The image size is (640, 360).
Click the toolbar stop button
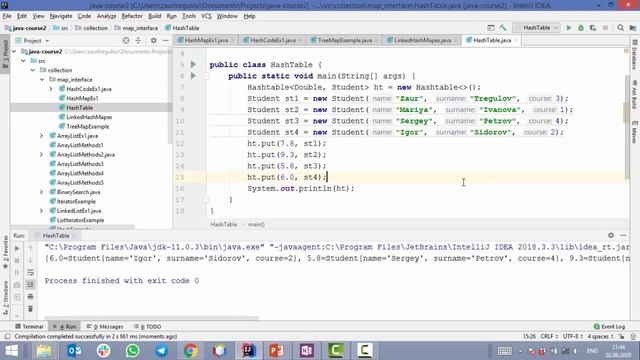pyautogui.click(x=605, y=28)
